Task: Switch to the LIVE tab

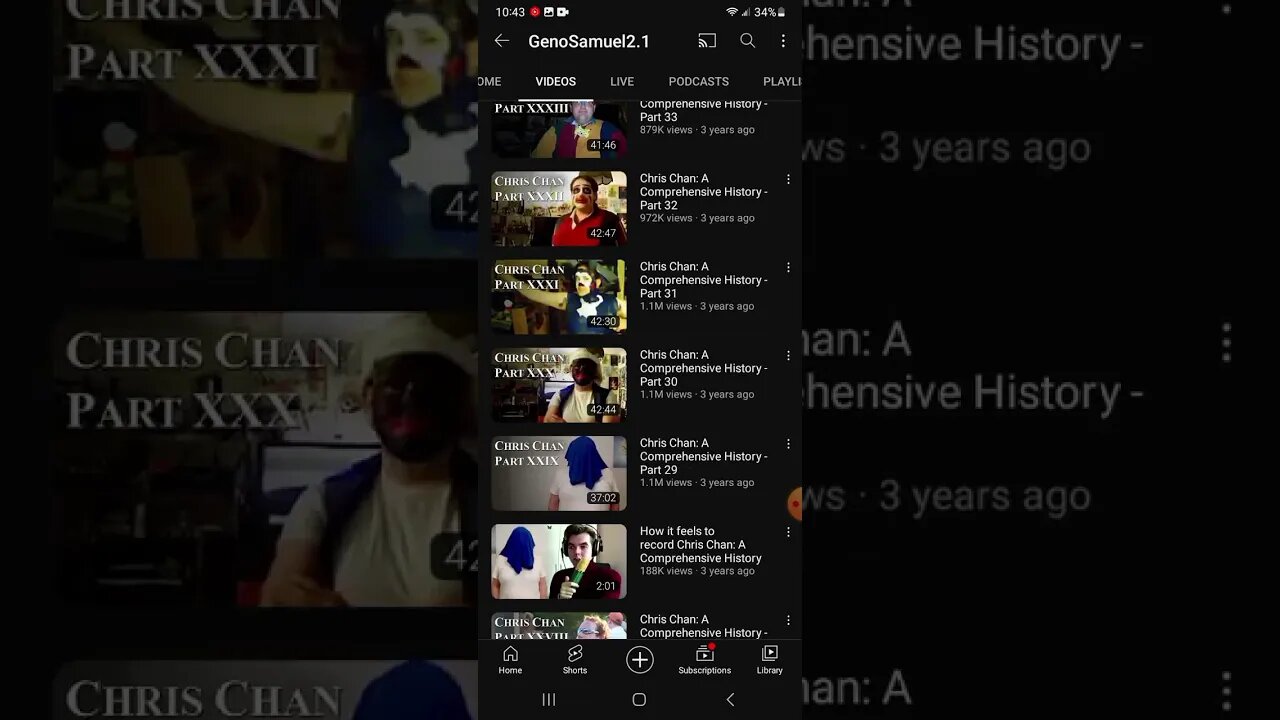Action: point(622,81)
